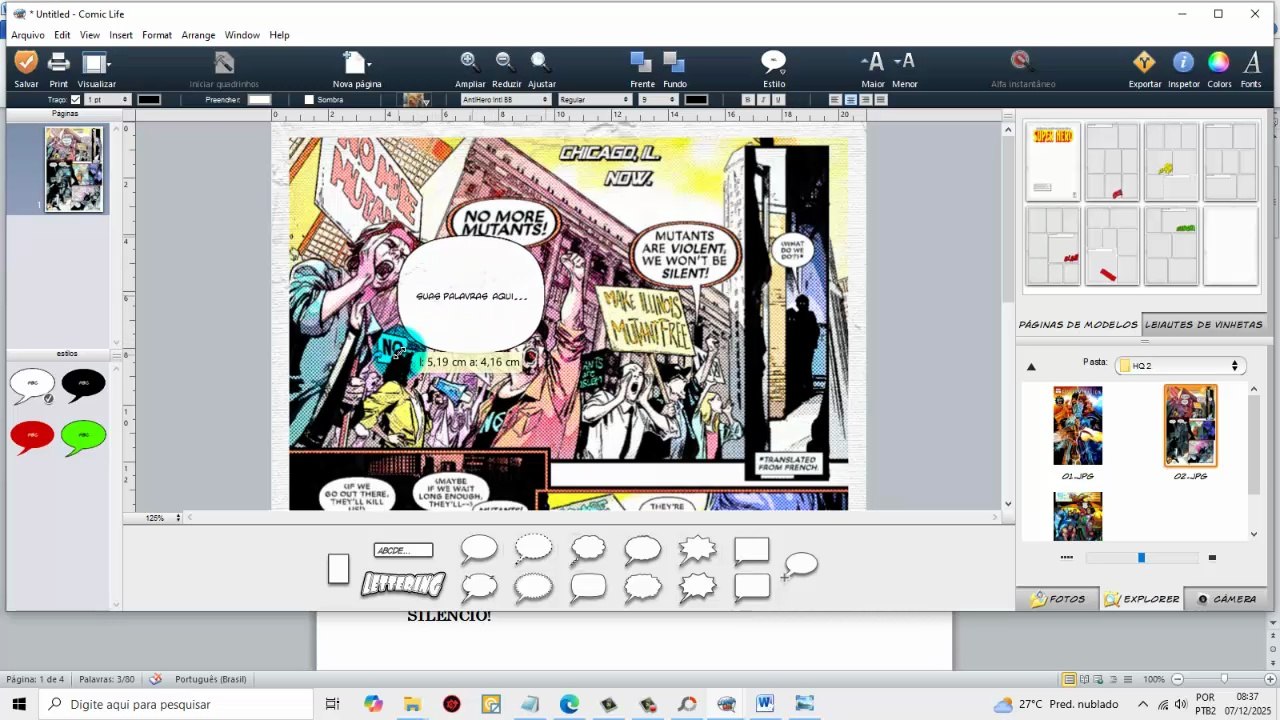Image resolution: width=1280 pixels, height=720 pixels.
Task: Fit the page using the Ajustar icon
Action: pyautogui.click(x=540, y=62)
